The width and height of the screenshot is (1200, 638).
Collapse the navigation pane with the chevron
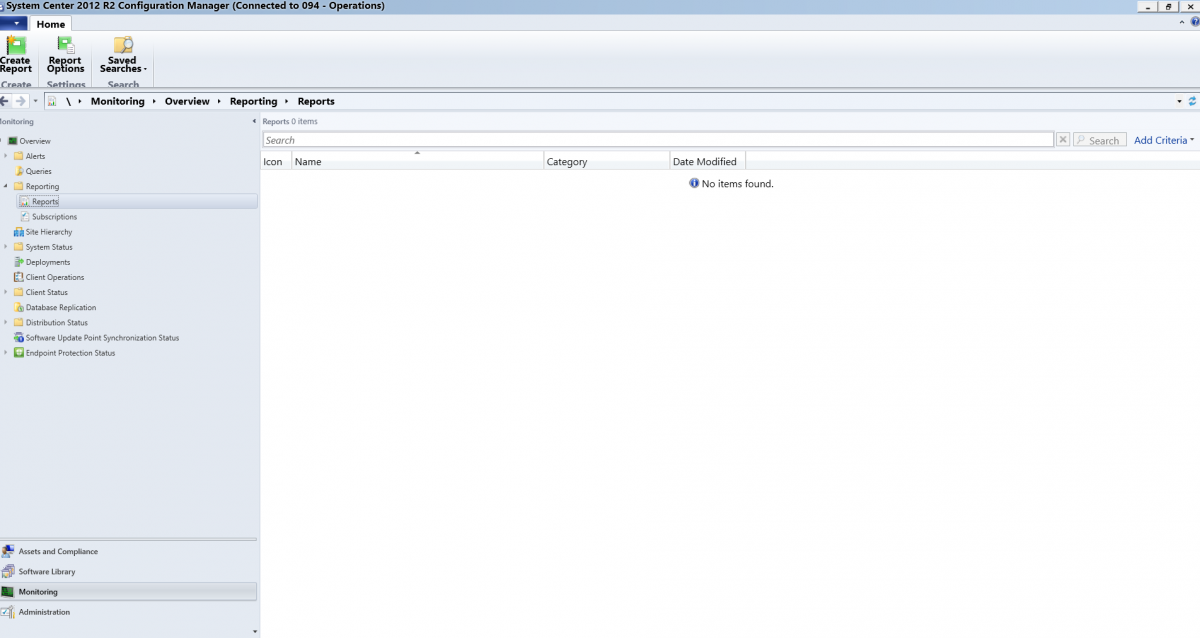click(x=254, y=121)
